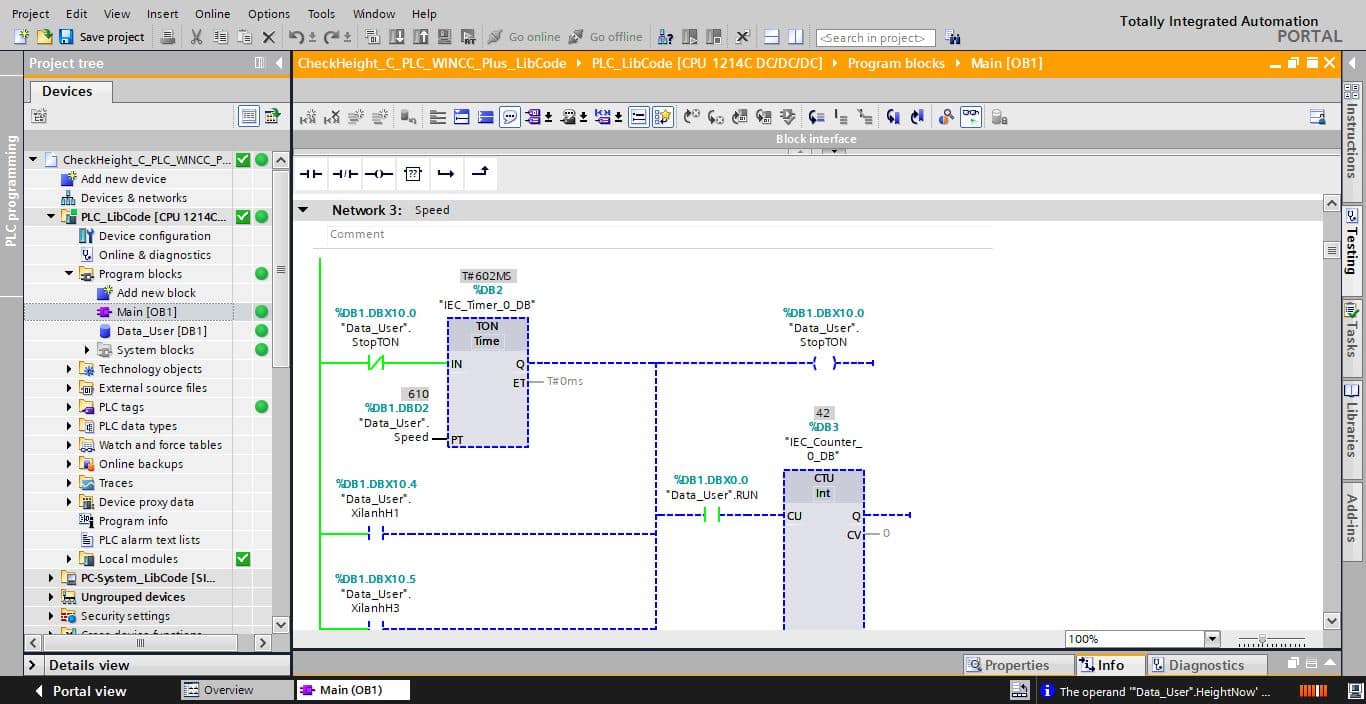Click Go offline button

click(606, 37)
